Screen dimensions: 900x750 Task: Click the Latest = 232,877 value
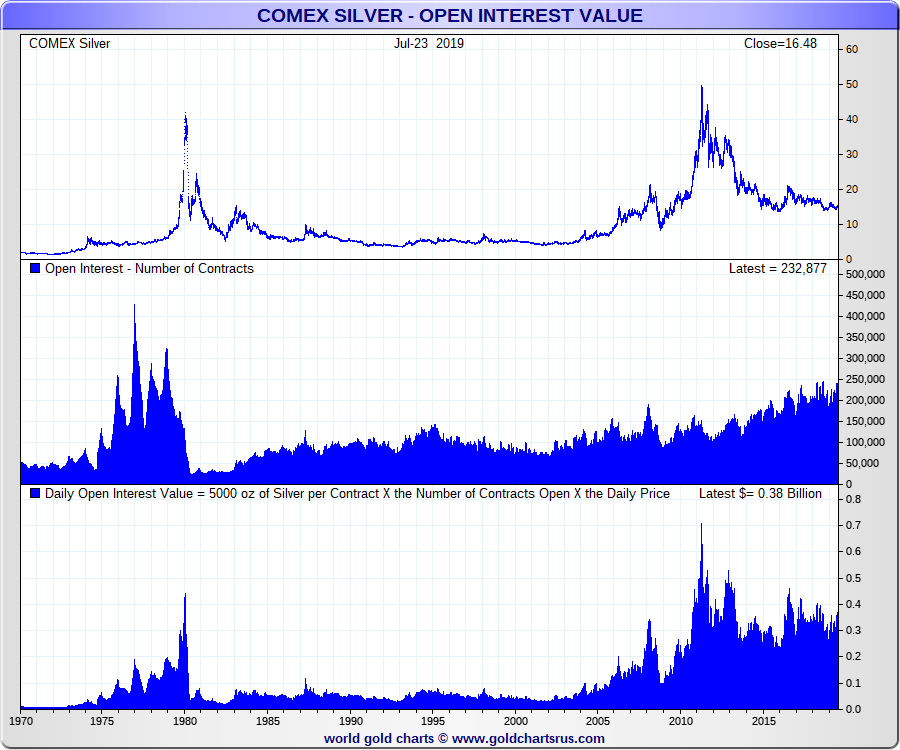pyautogui.click(x=778, y=269)
